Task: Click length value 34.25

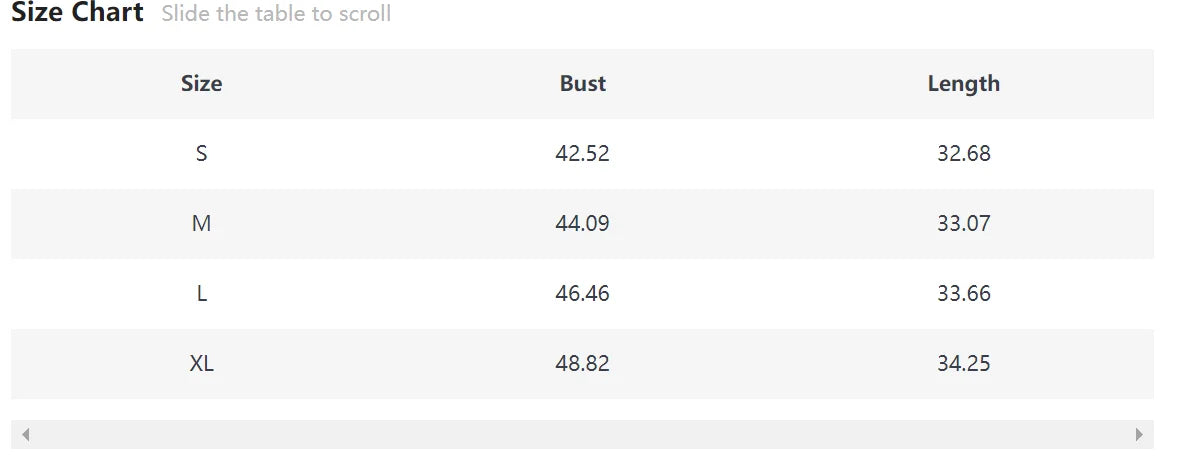Action: (963, 363)
